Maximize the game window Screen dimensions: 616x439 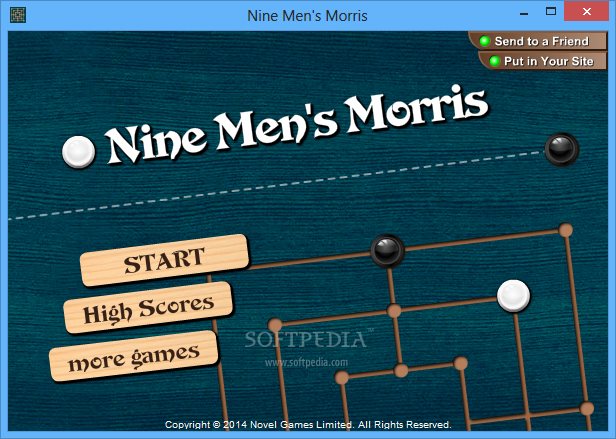click(551, 11)
